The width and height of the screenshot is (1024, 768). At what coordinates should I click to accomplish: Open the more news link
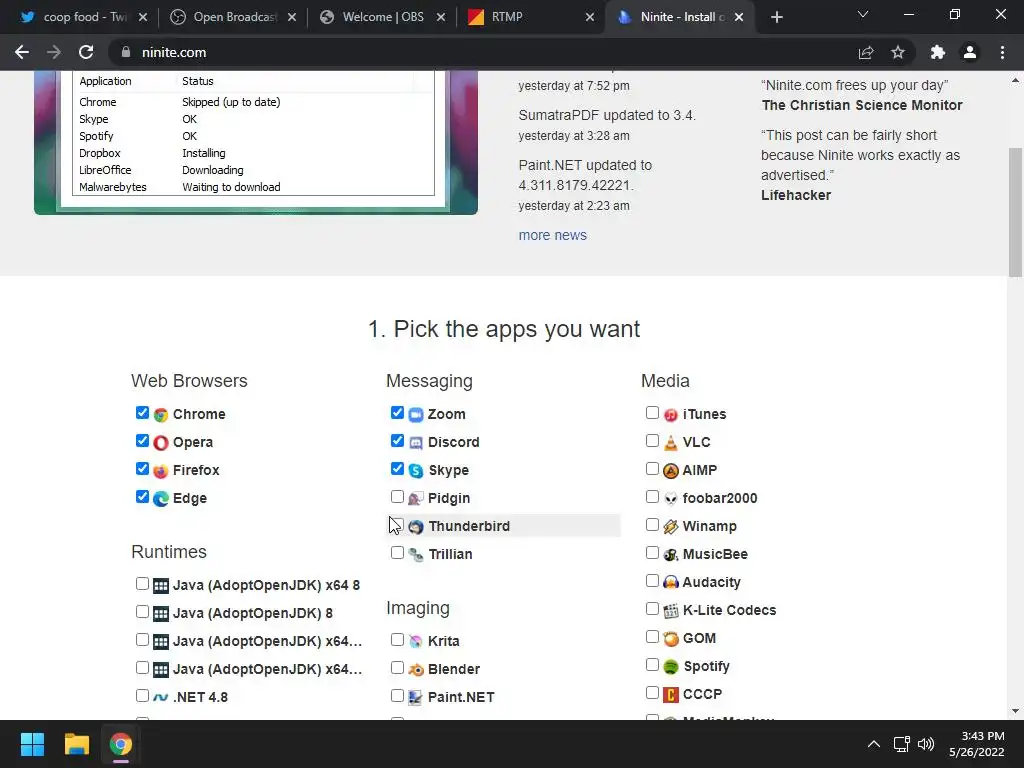coord(552,235)
